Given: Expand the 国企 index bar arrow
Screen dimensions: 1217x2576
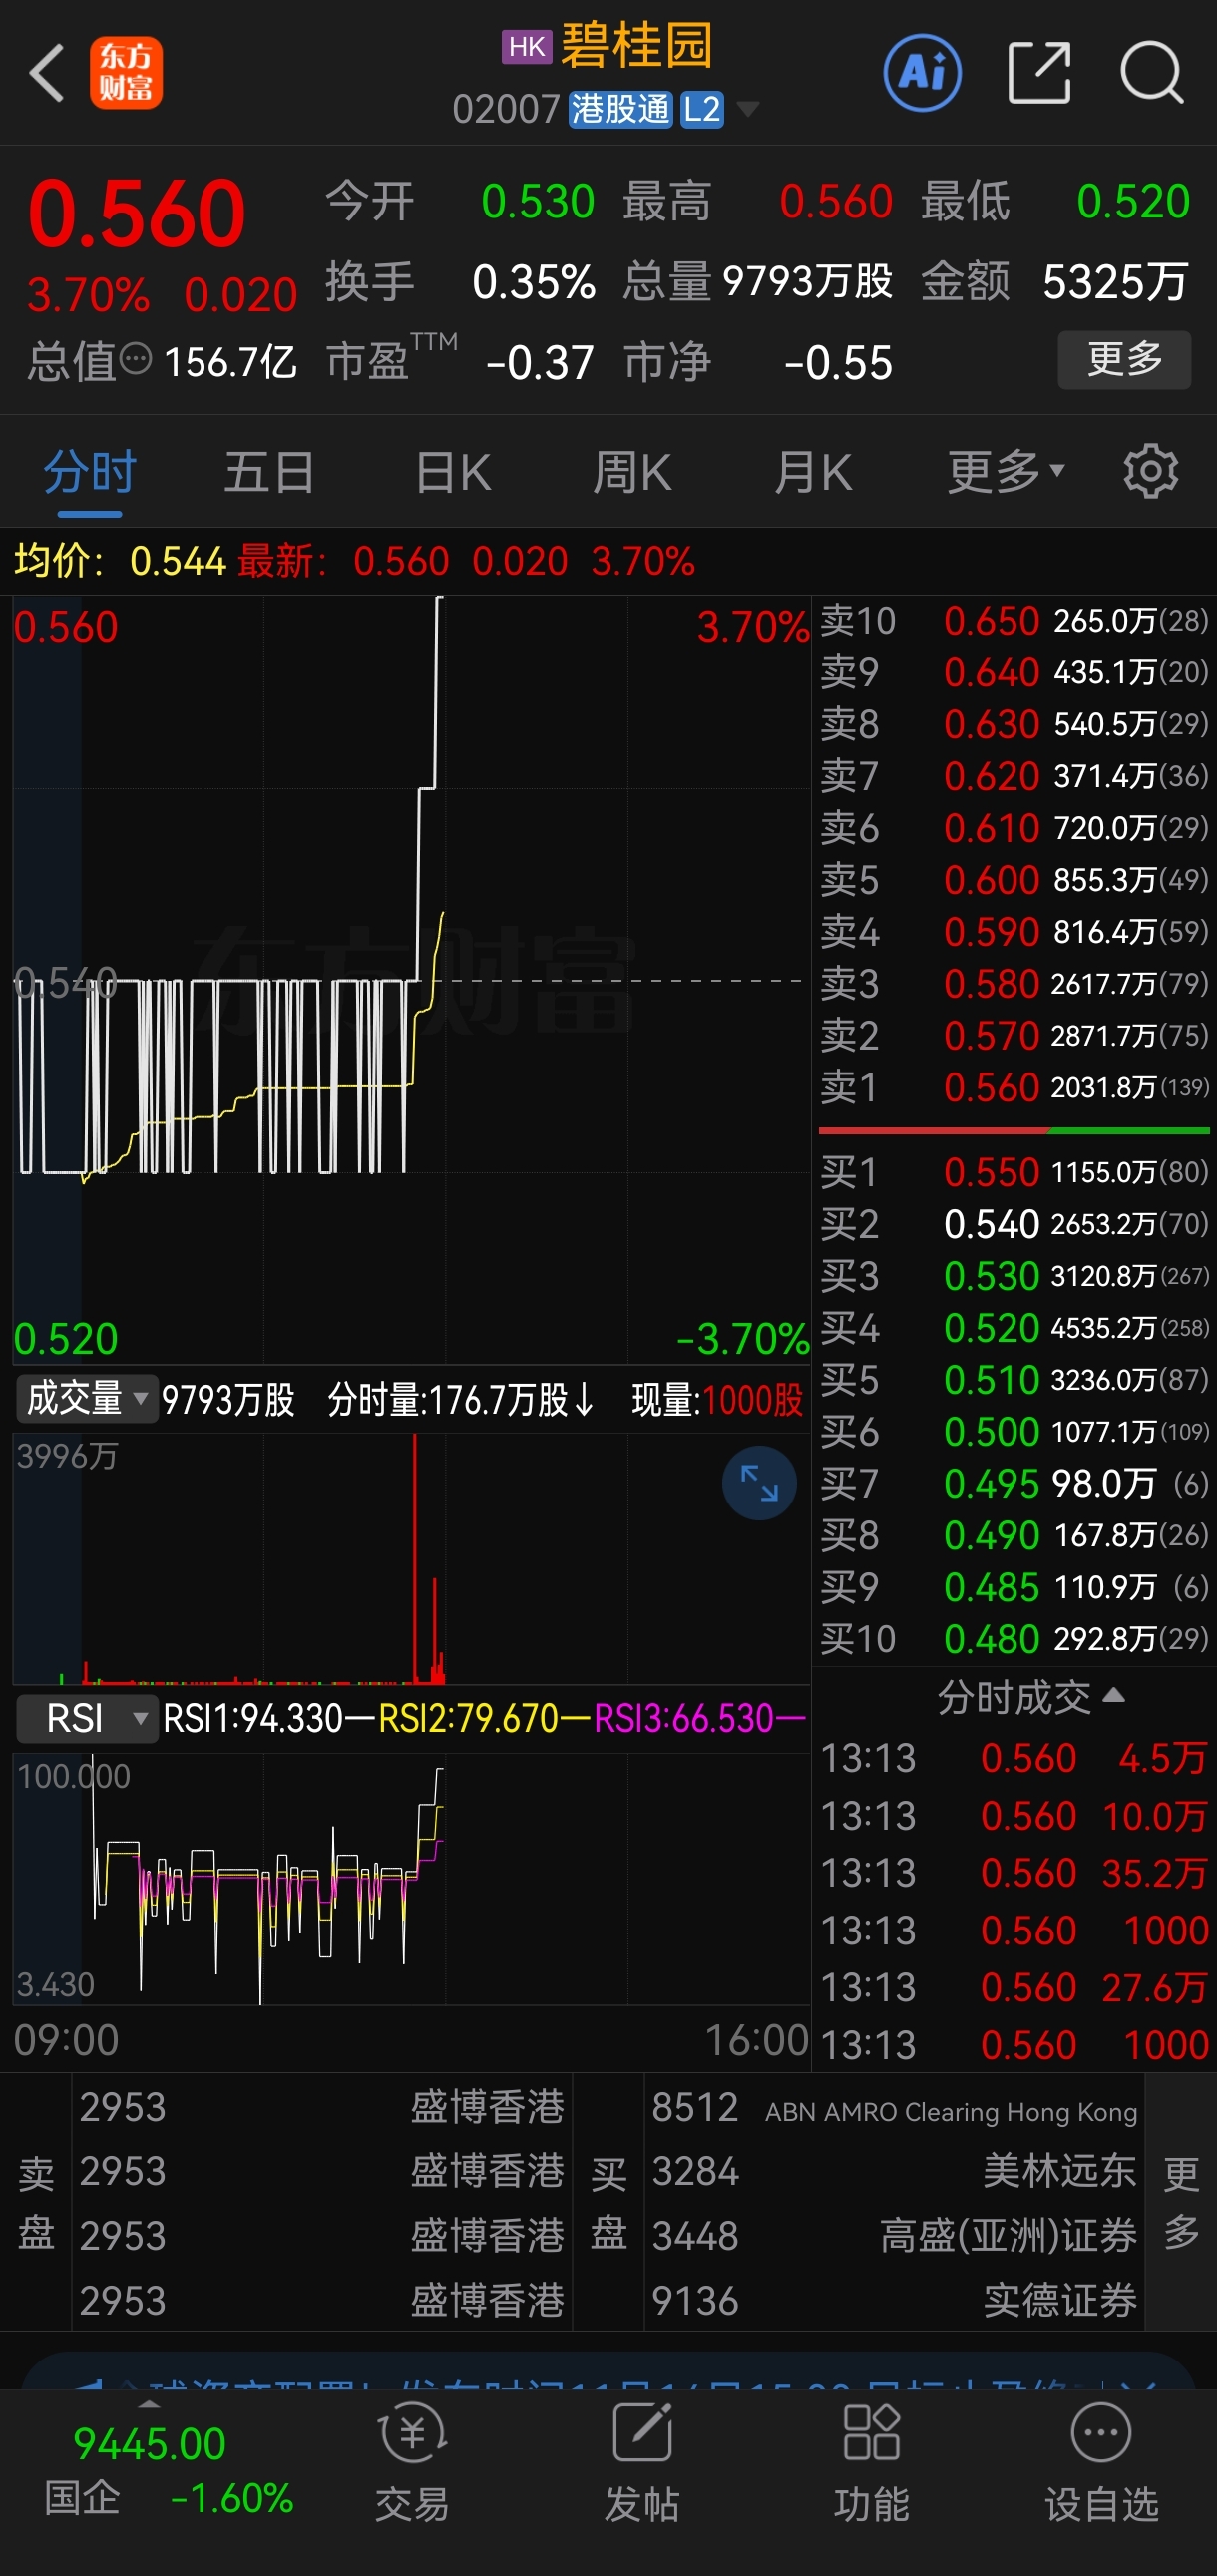Looking at the screenshot, I should pyautogui.click(x=149, y=2404).
